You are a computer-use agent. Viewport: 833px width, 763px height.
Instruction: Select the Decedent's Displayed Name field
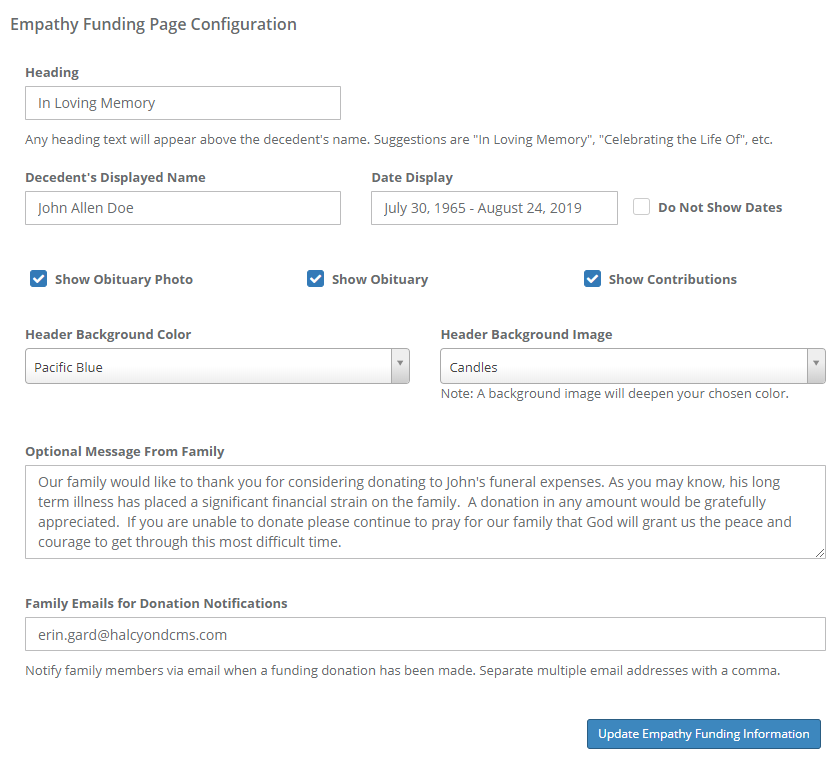click(182, 208)
